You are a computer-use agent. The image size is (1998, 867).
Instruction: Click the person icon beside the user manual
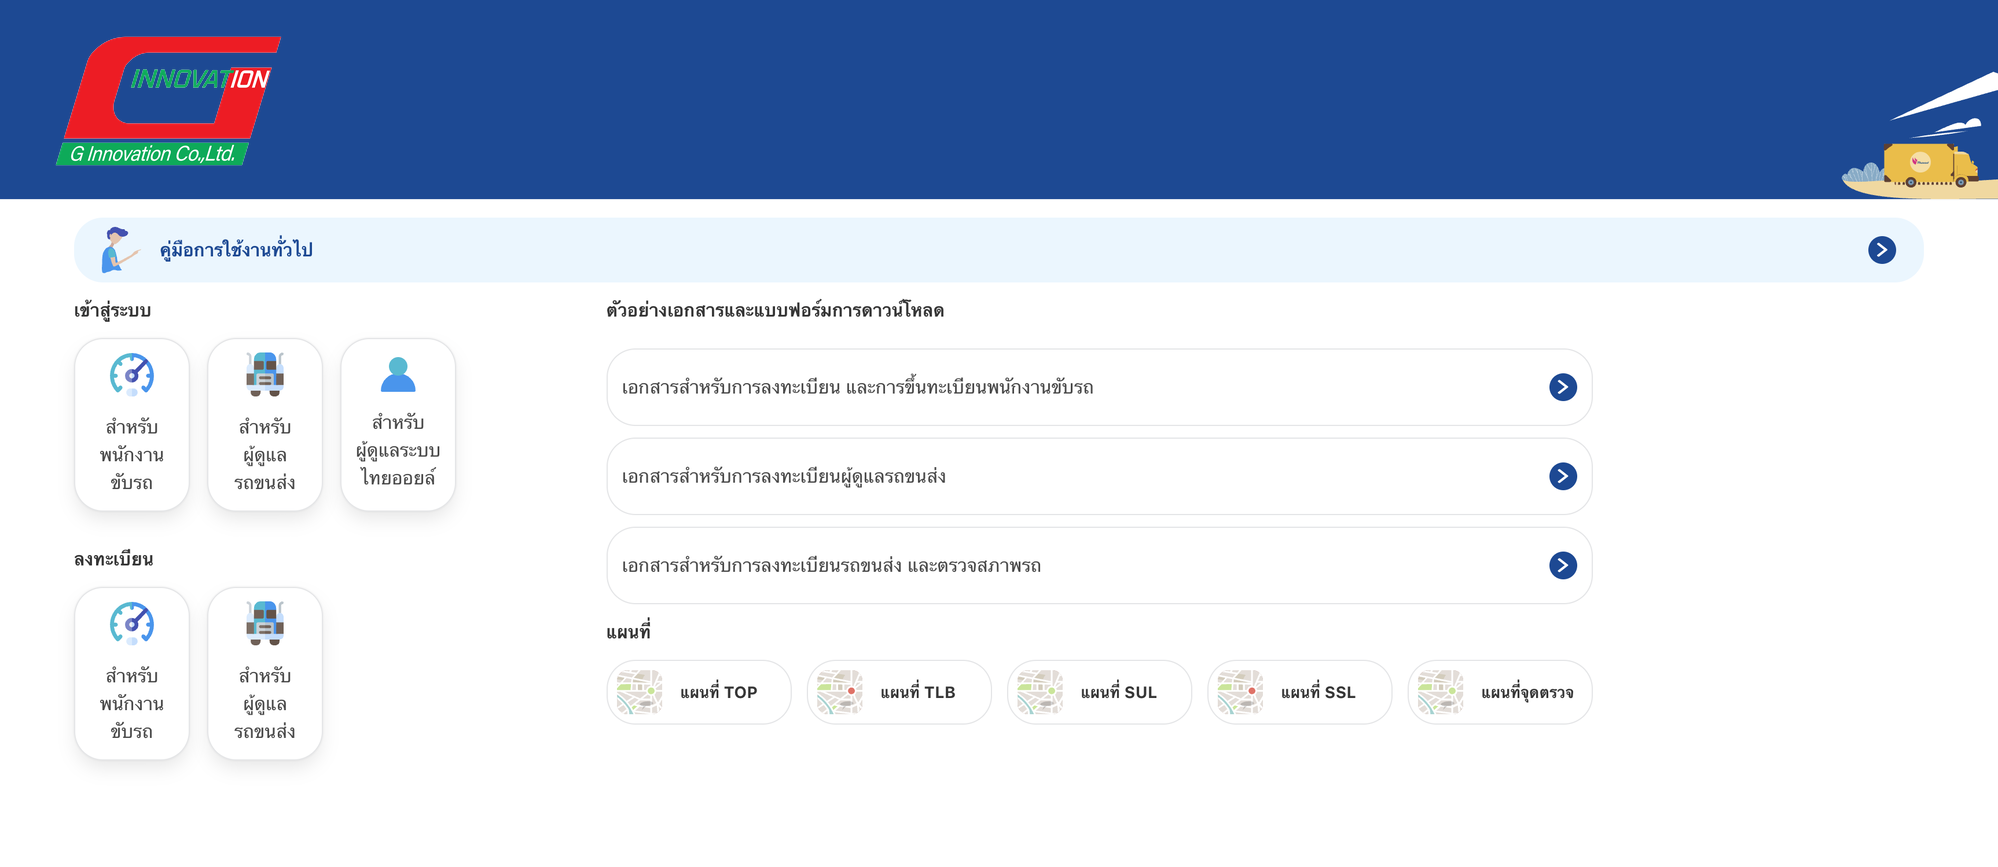pos(119,250)
